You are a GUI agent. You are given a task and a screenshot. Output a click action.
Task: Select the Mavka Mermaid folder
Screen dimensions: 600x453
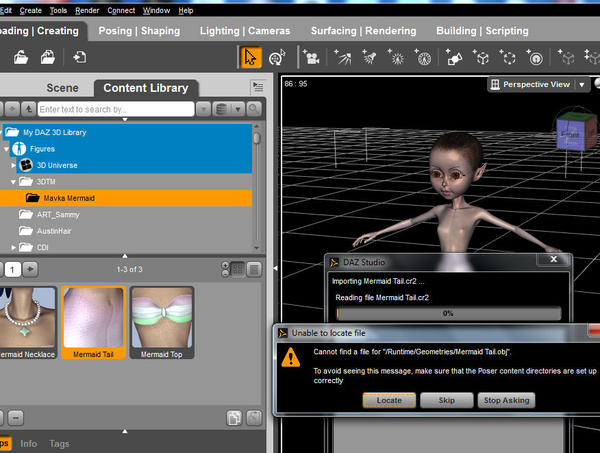pos(126,198)
